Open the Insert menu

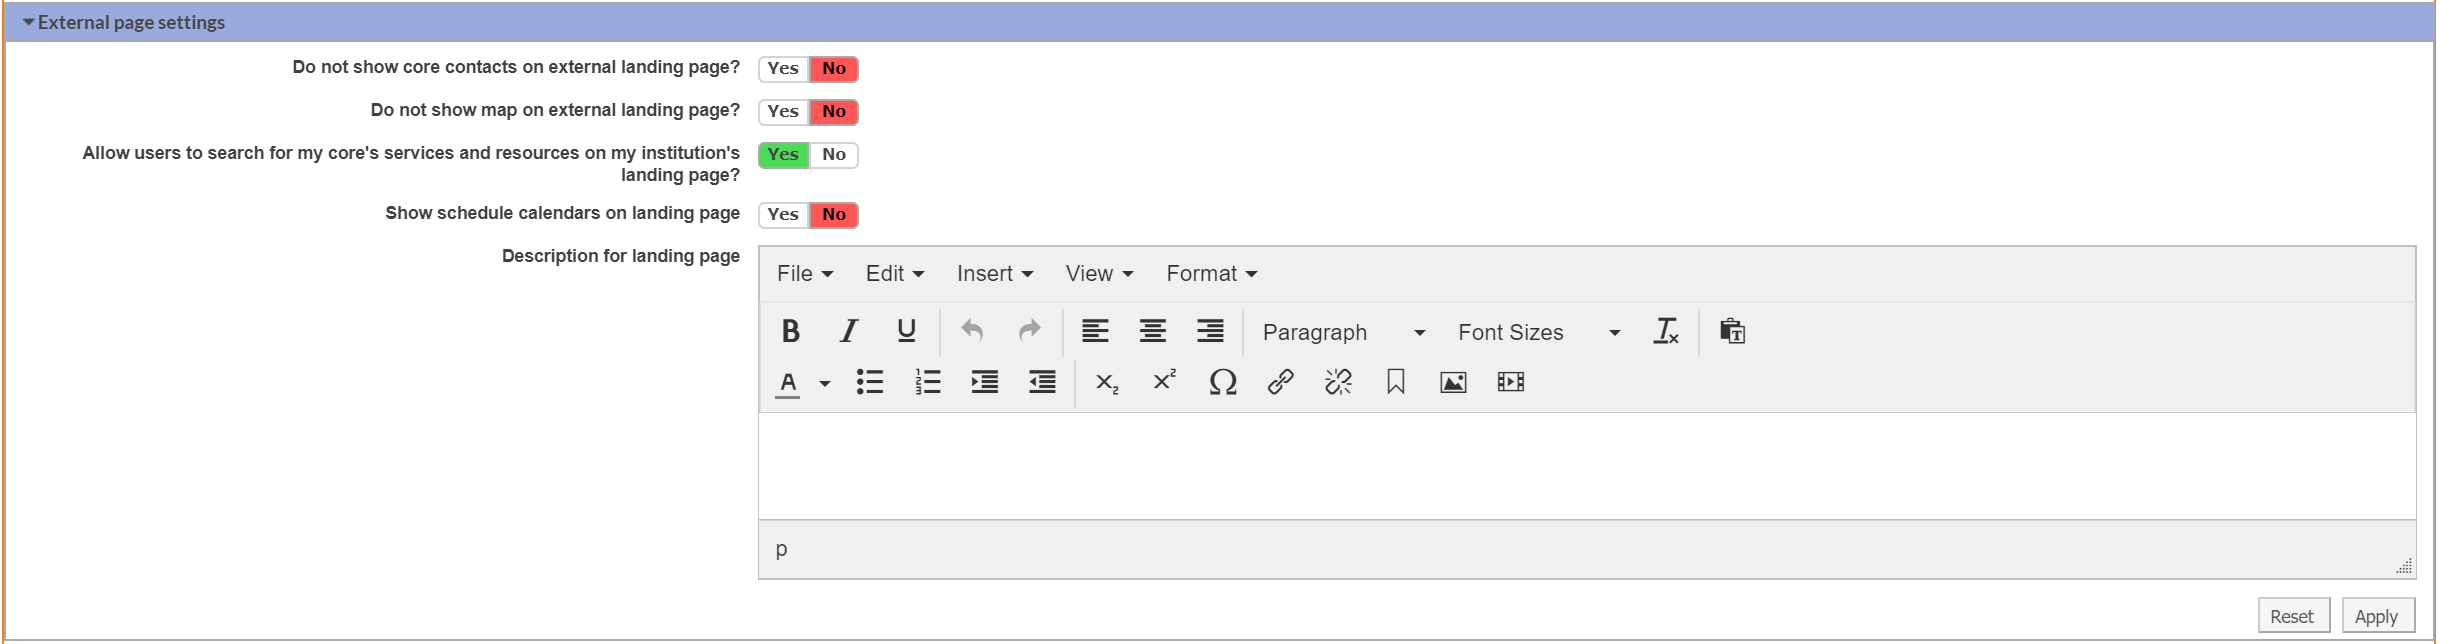(x=994, y=274)
